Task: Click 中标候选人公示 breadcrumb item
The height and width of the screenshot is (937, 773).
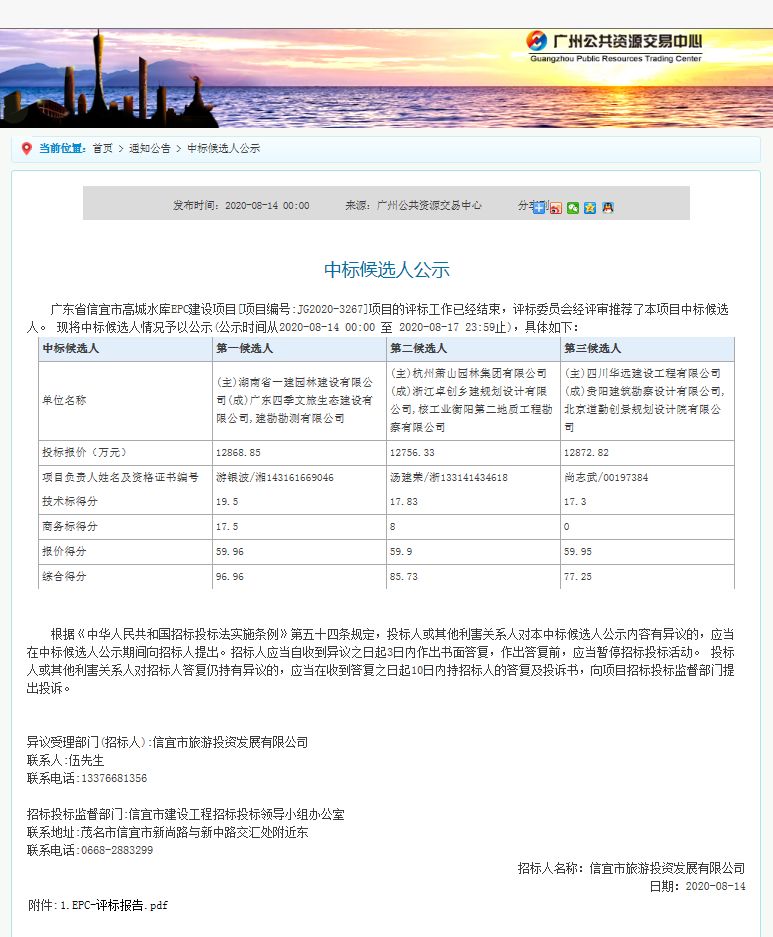Action: 223,148
